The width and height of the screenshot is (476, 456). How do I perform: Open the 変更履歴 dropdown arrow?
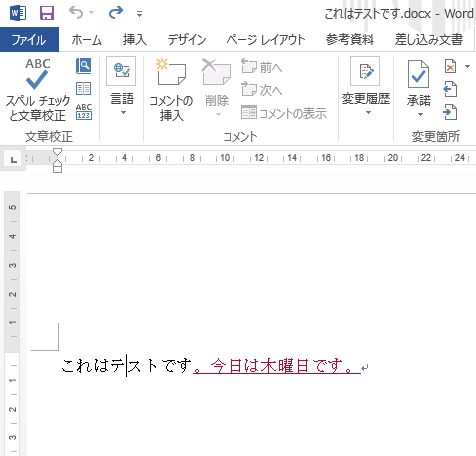pyautogui.click(x=368, y=113)
